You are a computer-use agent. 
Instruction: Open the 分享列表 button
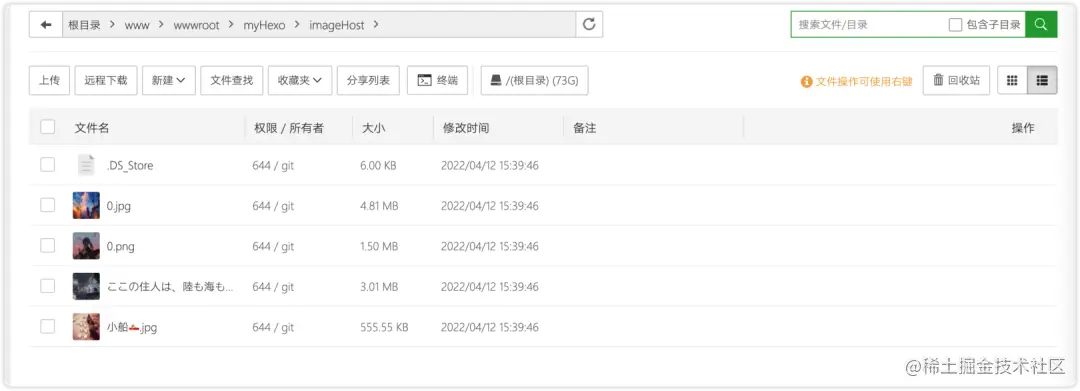coord(368,81)
